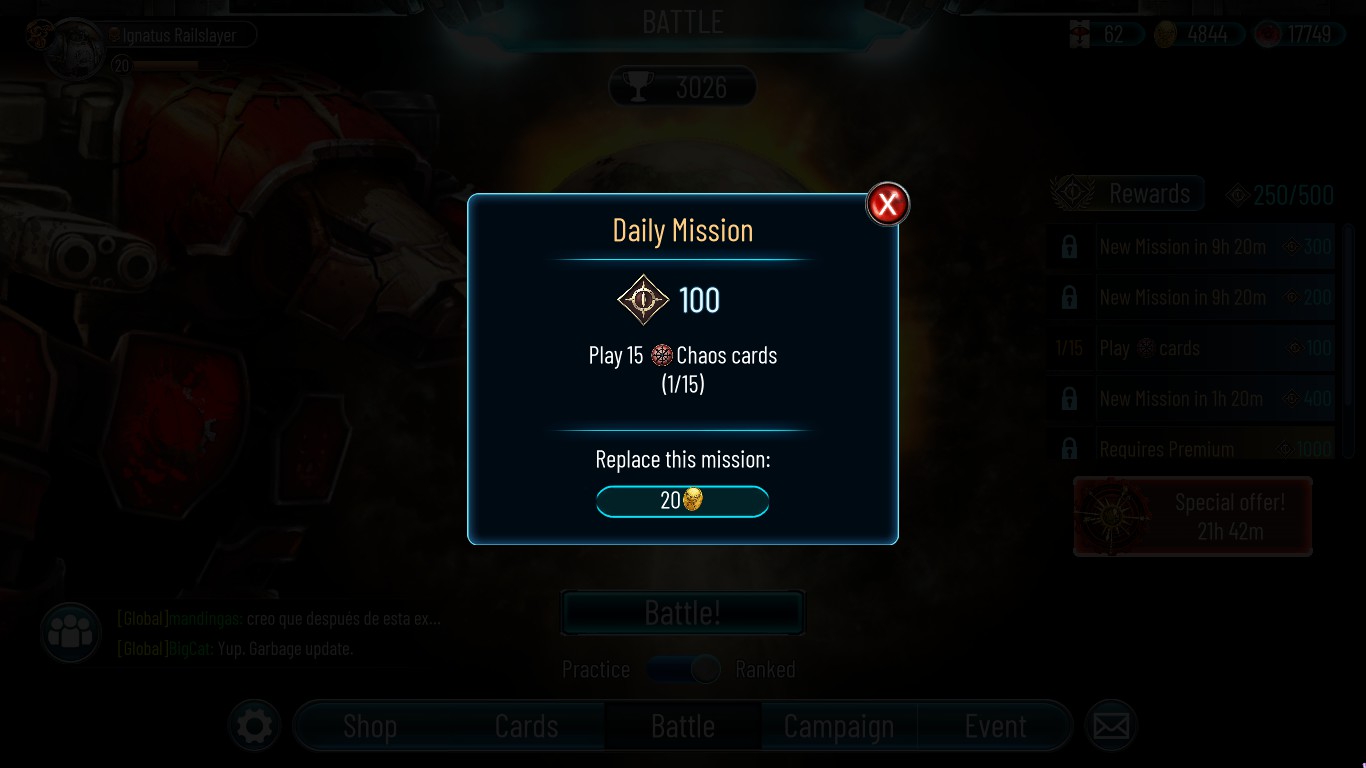Image resolution: width=1366 pixels, height=768 pixels.
Task: Open the Event tab
Action: [995, 726]
